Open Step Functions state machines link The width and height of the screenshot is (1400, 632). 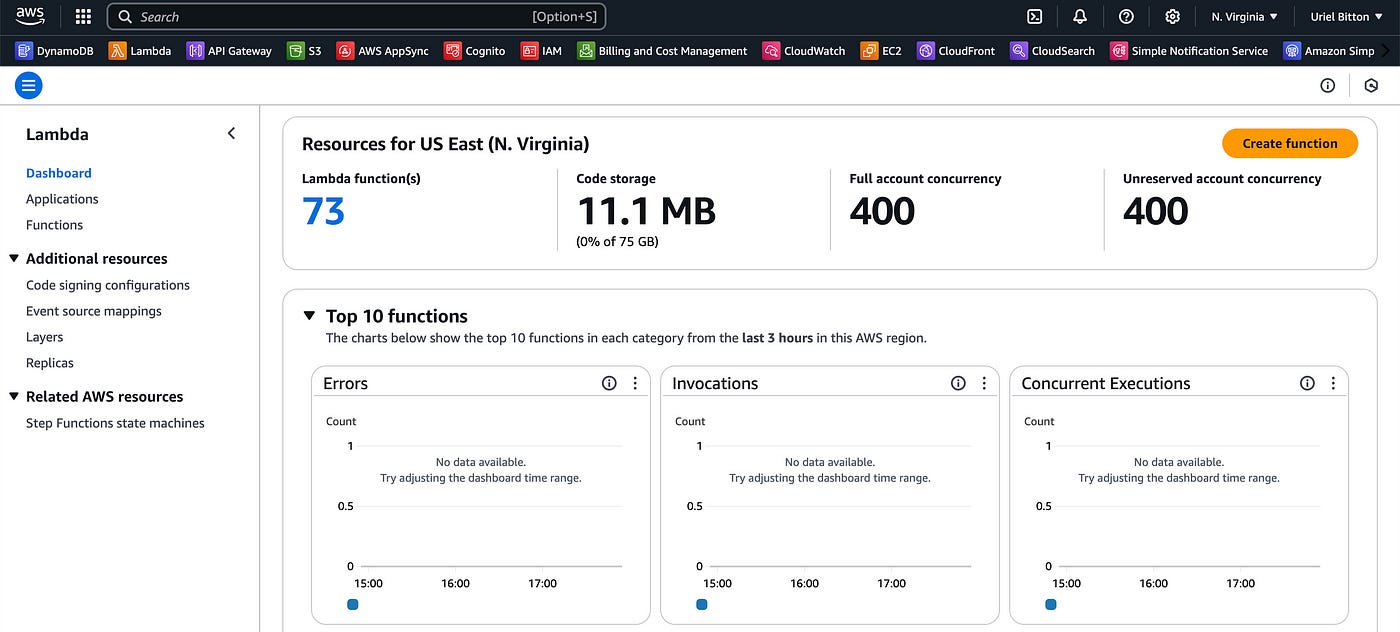(x=115, y=423)
